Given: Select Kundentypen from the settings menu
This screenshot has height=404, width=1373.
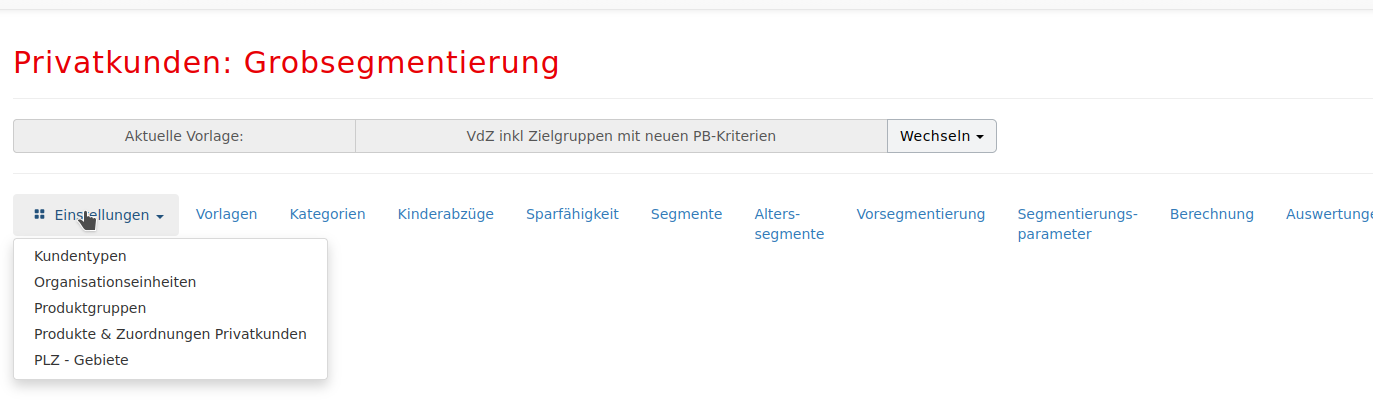Looking at the screenshot, I should 80,256.
